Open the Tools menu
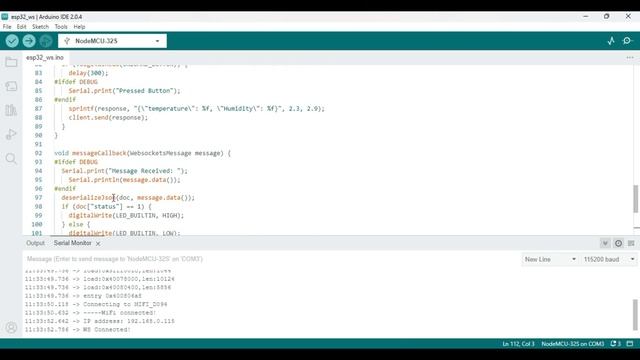Image resolution: width=640 pixels, height=360 pixels. [x=61, y=27]
